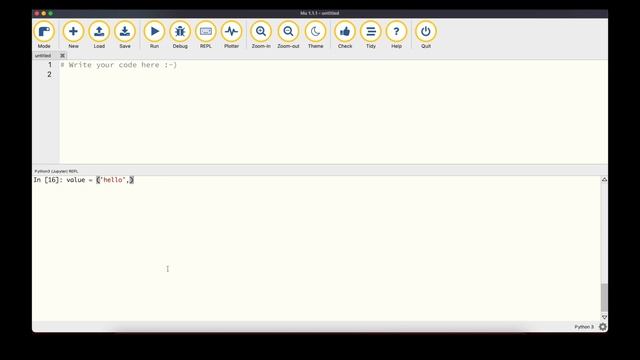This screenshot has height=360, width=640.
Task: Save the current script
Action: pos(125,35)
